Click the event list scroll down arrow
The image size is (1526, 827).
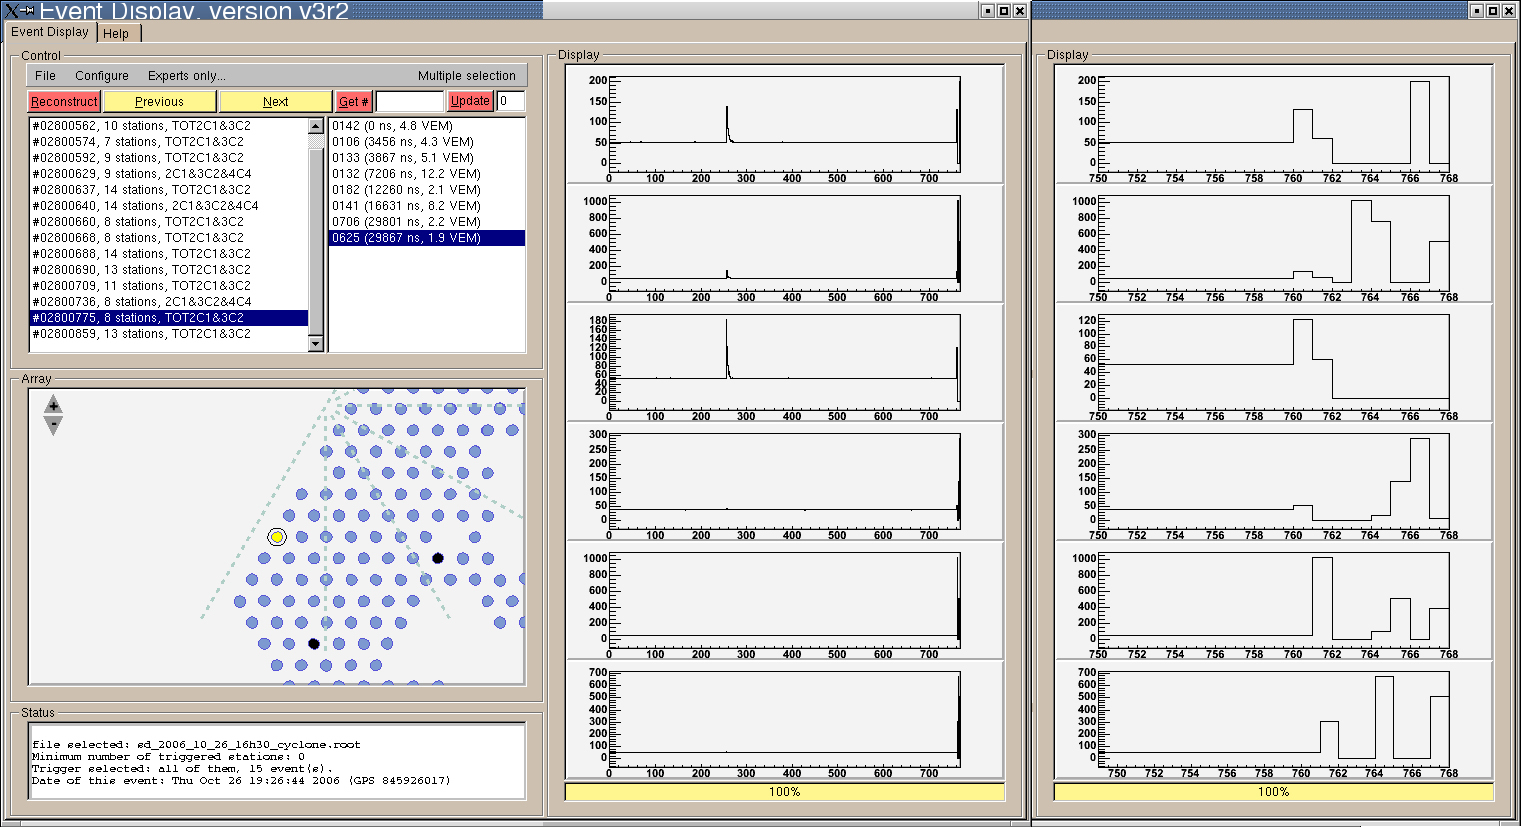316,344
